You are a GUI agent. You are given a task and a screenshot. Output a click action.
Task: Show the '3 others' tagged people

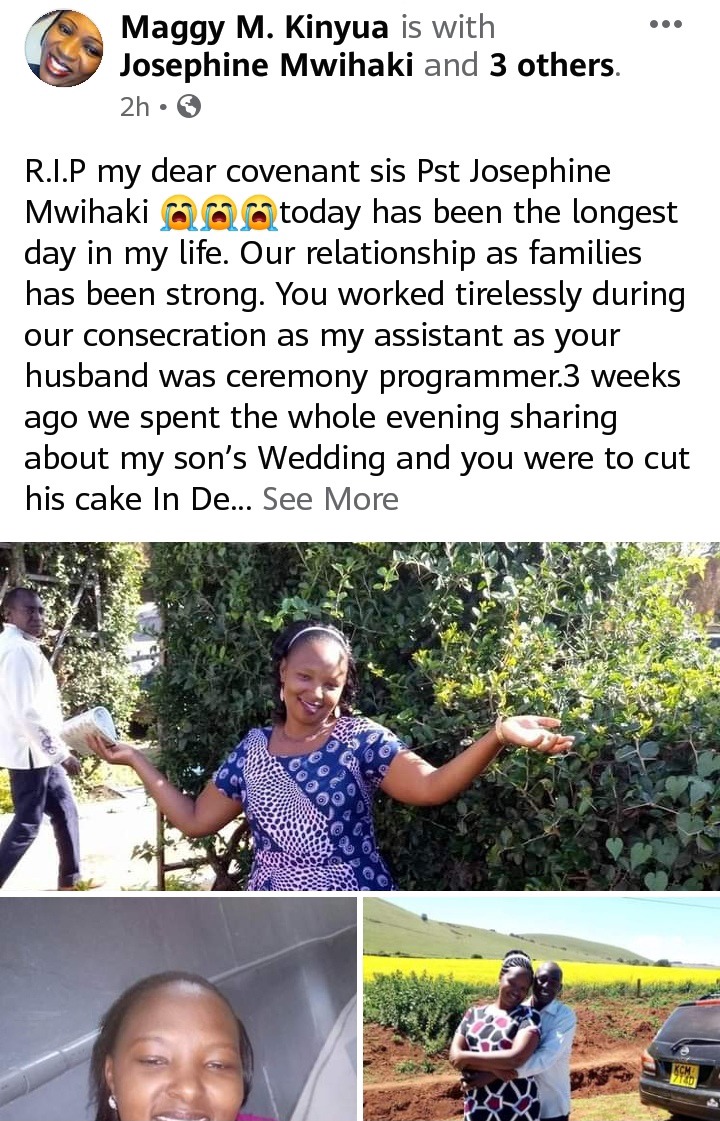[x=553, y=65]
